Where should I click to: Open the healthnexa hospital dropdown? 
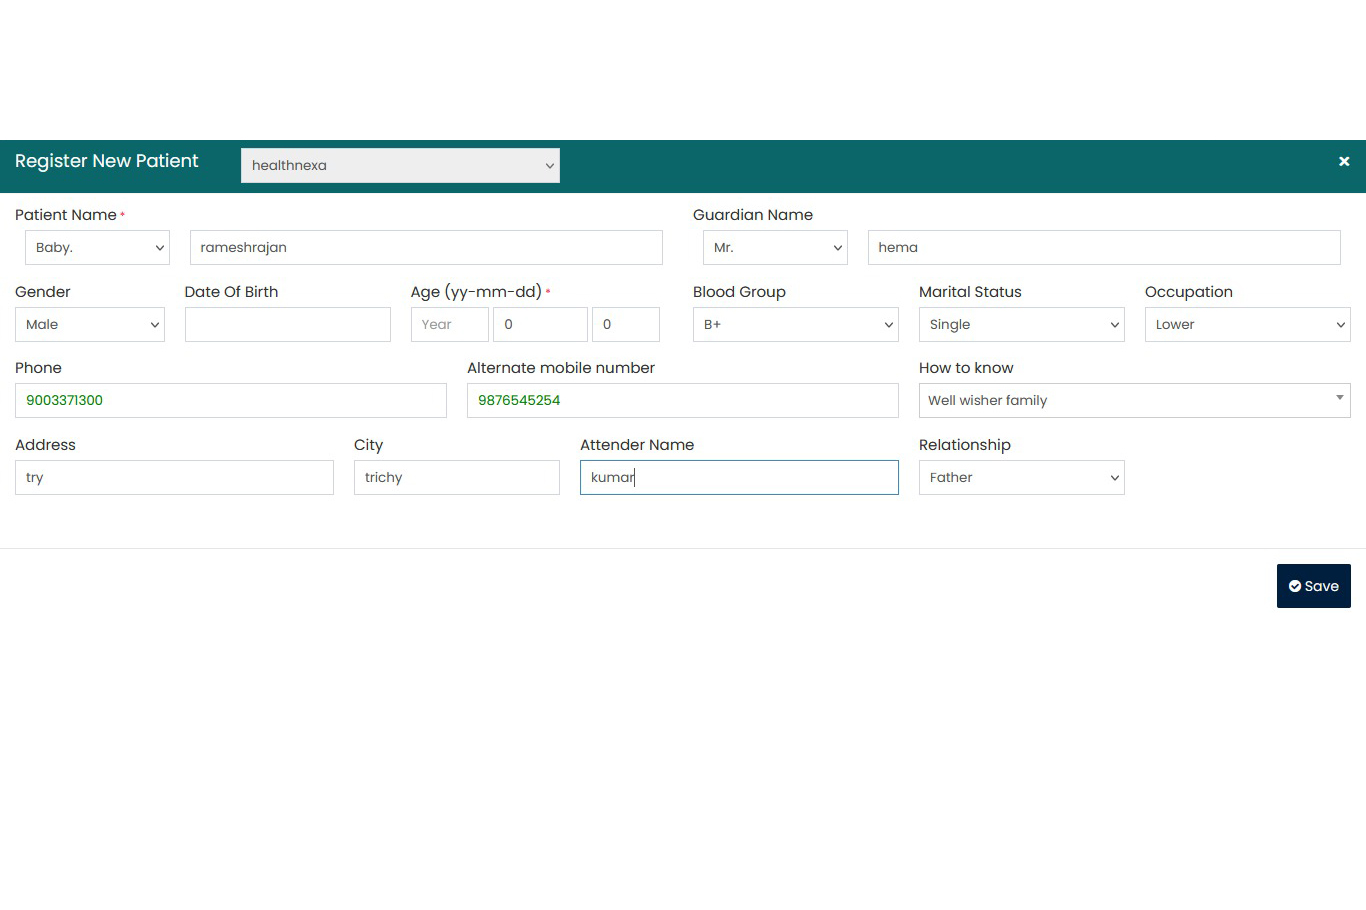[400, 166]
